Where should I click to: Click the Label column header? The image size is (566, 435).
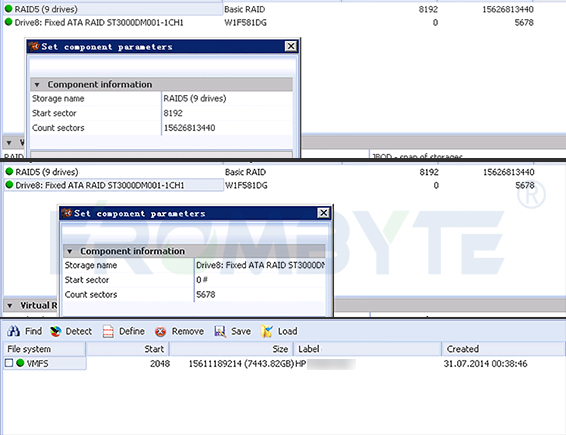point(368,349)
